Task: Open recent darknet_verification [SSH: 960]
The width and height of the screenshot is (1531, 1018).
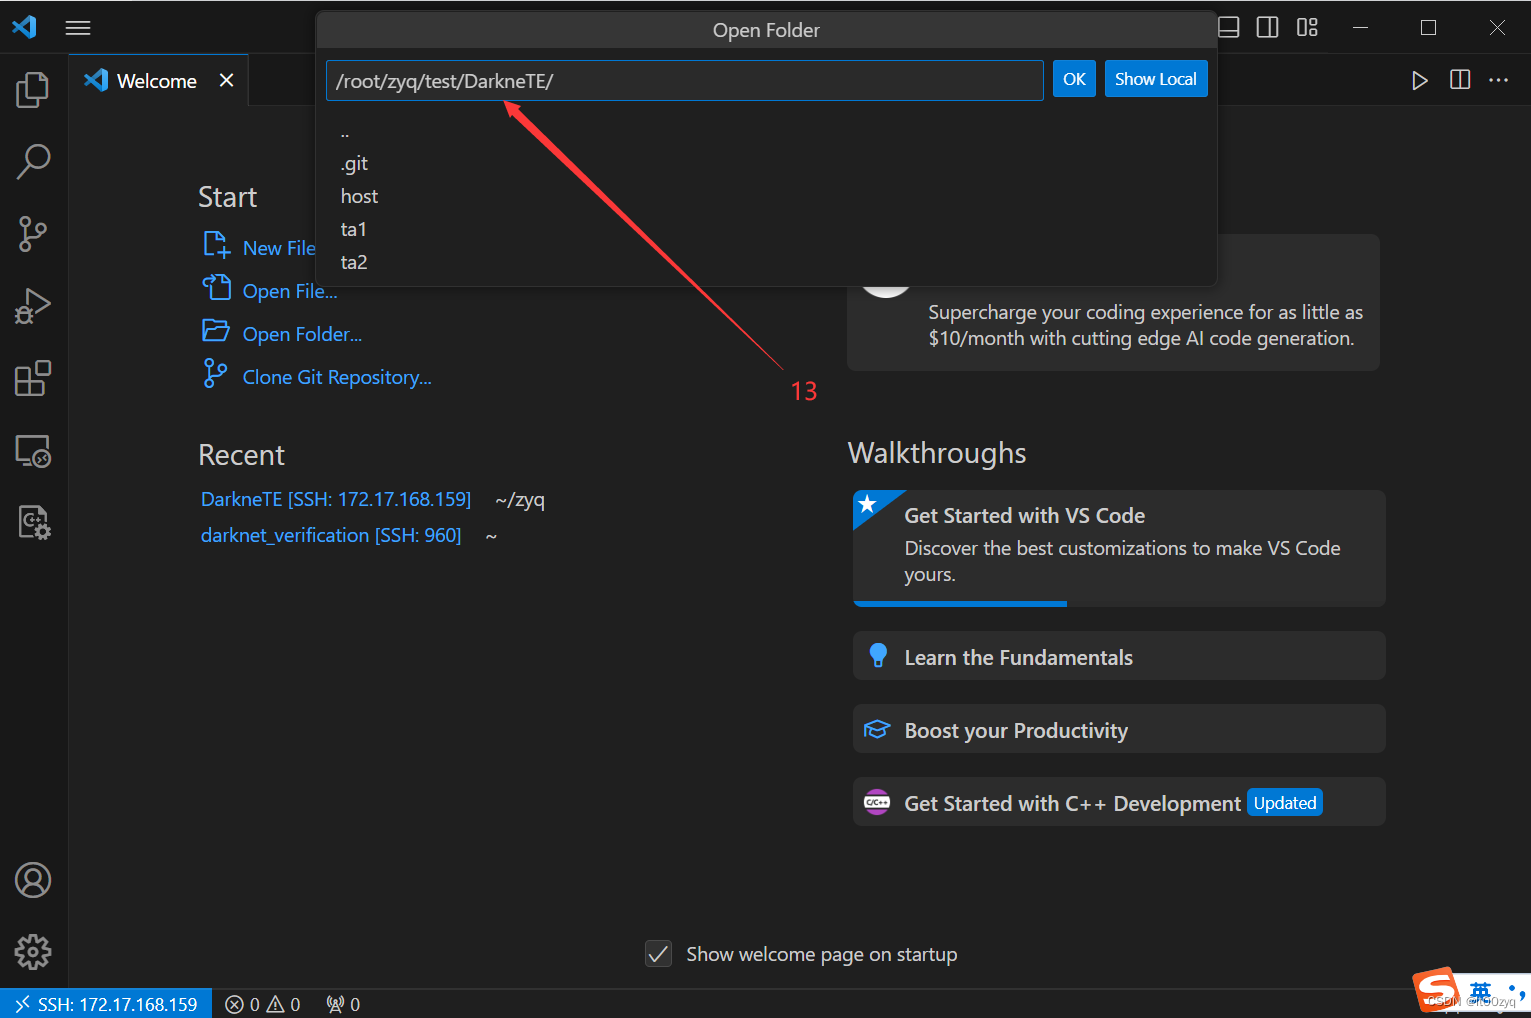Action: [331, 535]
